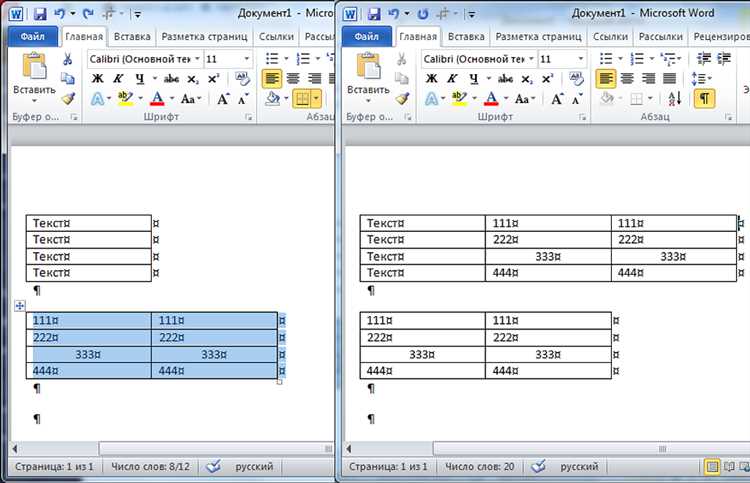The height and width of the screenshot is (483, 750).
Task: Click Paste clipboard icon in left window
Action: point(34,66)
